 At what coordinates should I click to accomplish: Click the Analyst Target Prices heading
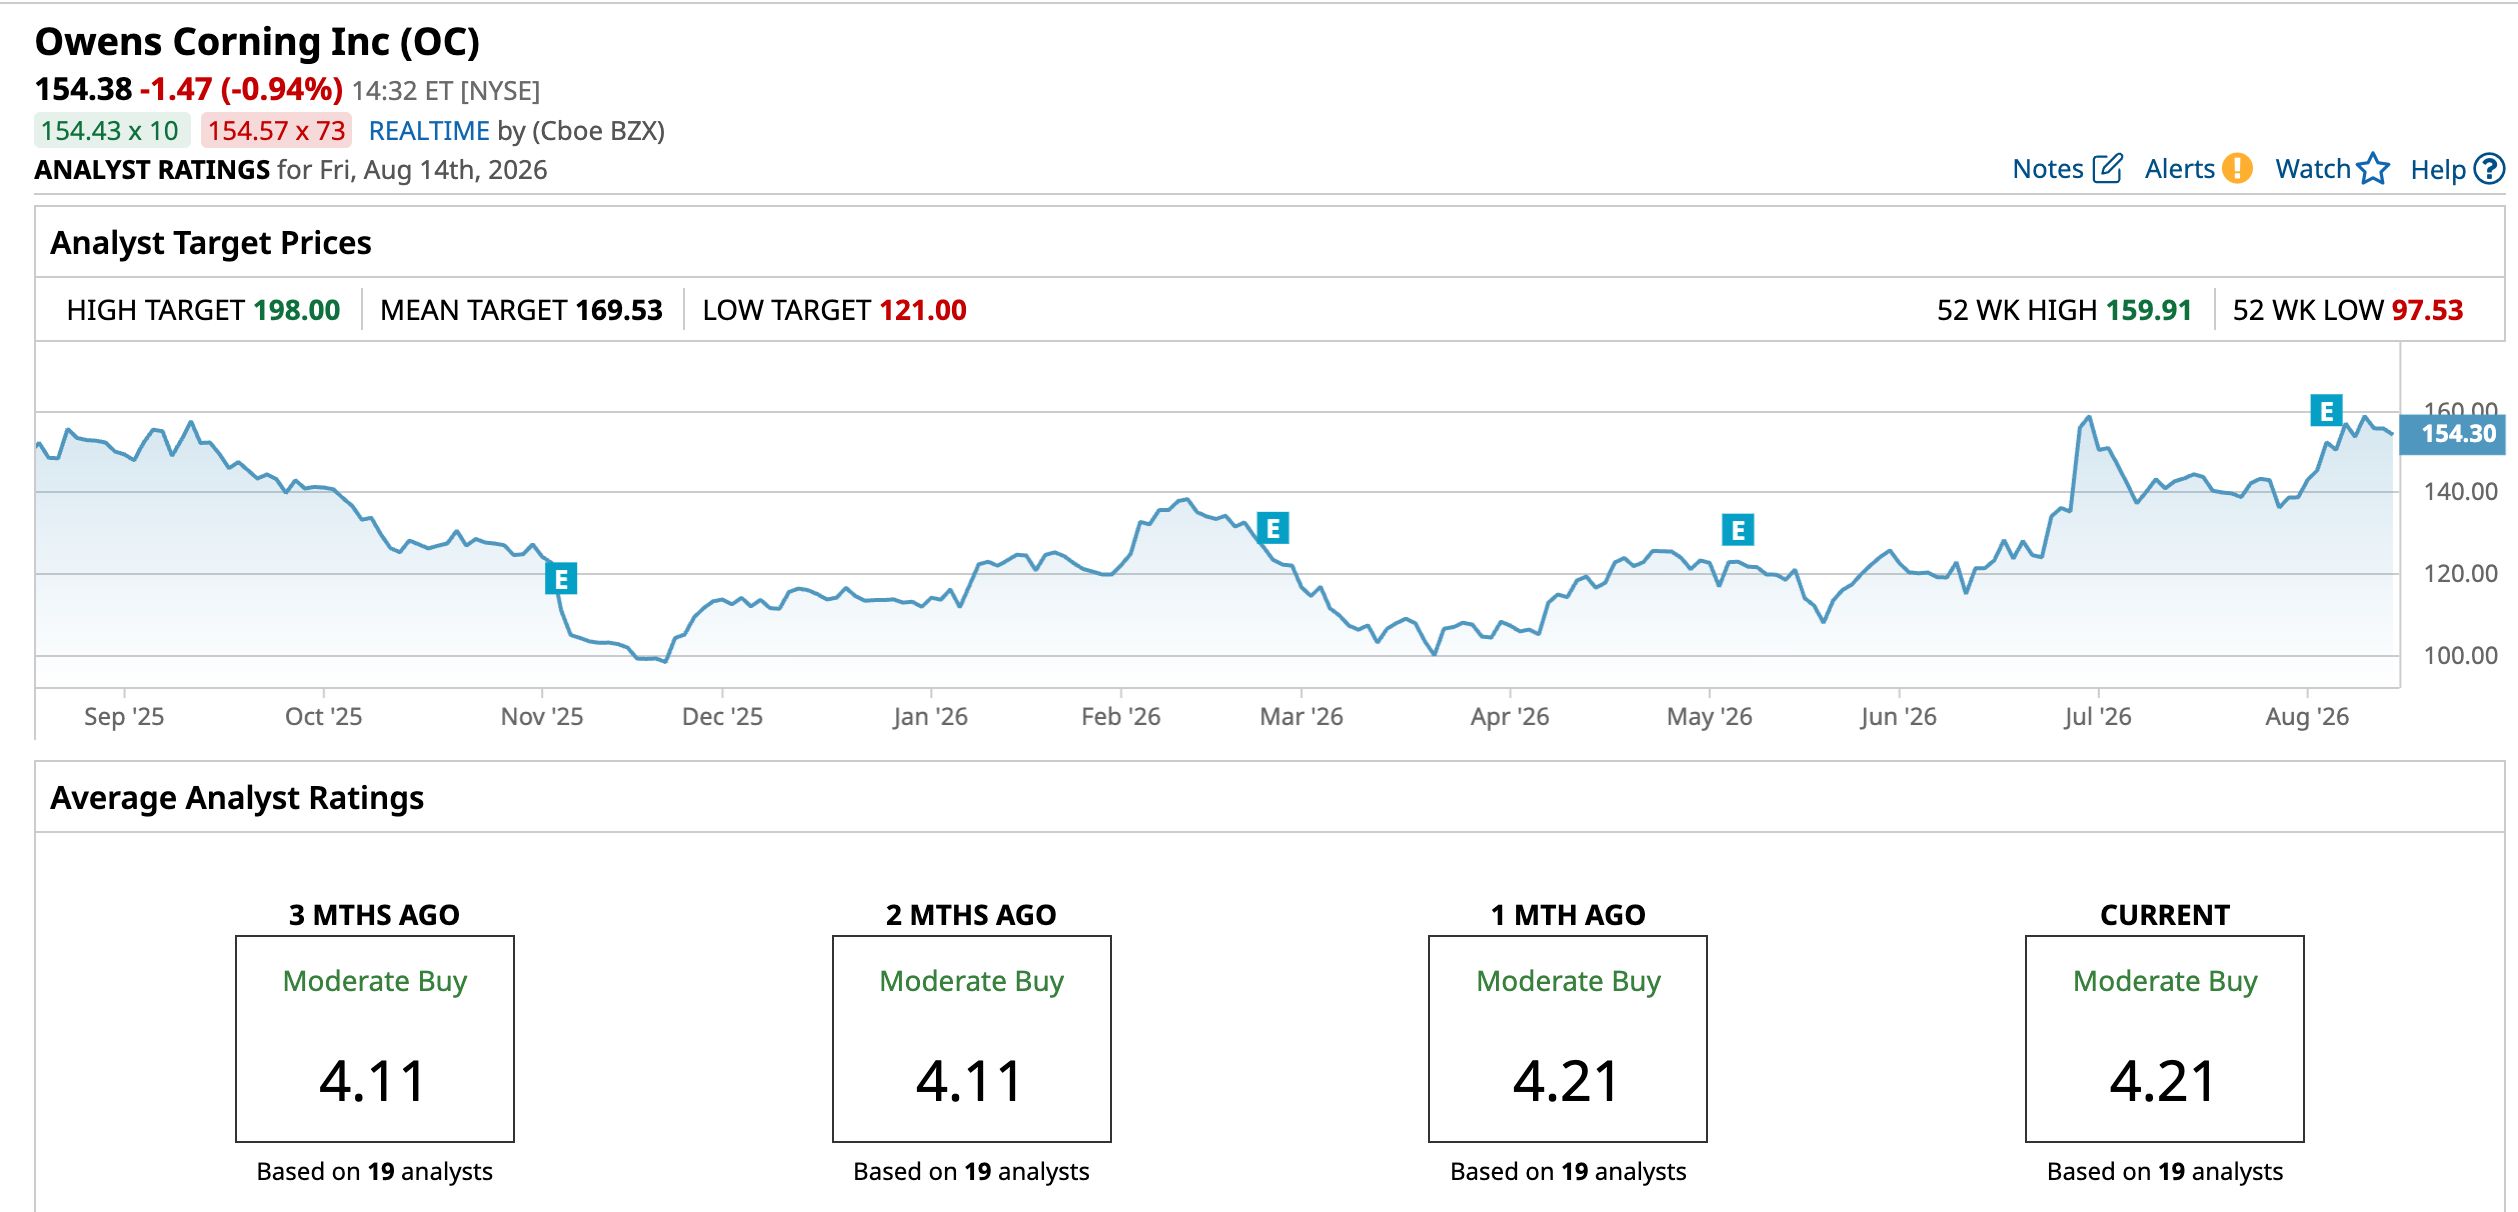(x=211, y=243)
